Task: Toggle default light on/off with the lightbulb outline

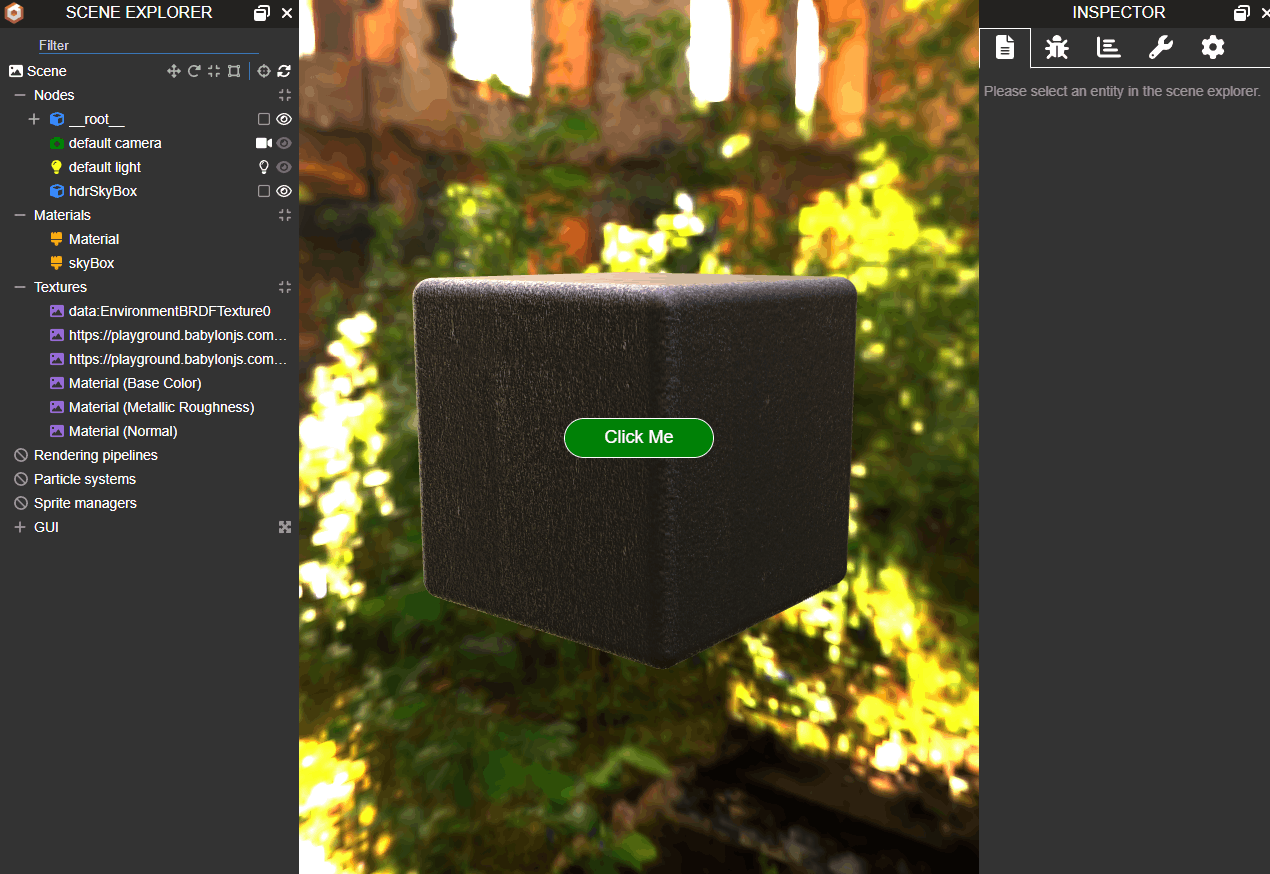Action: tap(264, 167)
